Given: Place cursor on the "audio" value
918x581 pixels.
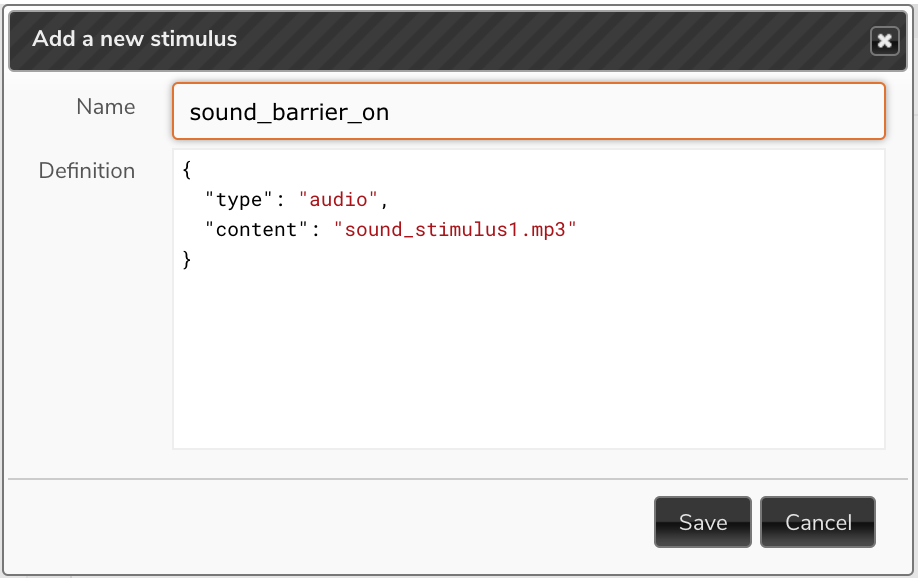Looking at the screenshot, I should pos(338,200).
